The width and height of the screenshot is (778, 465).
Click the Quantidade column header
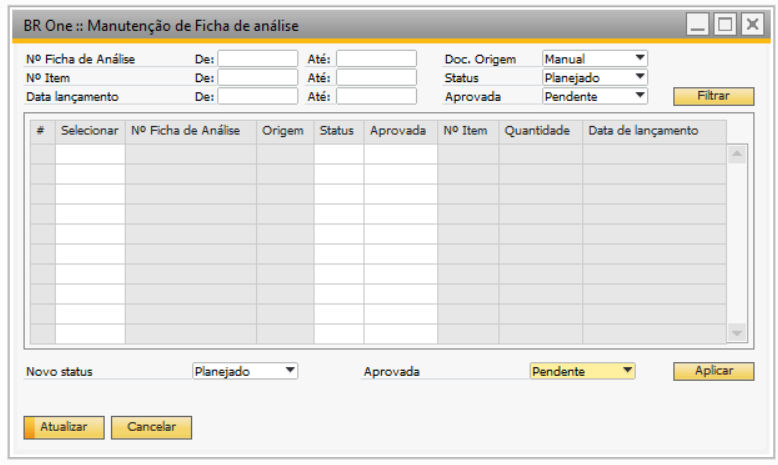pyautogui.click(x=537, y=131)
